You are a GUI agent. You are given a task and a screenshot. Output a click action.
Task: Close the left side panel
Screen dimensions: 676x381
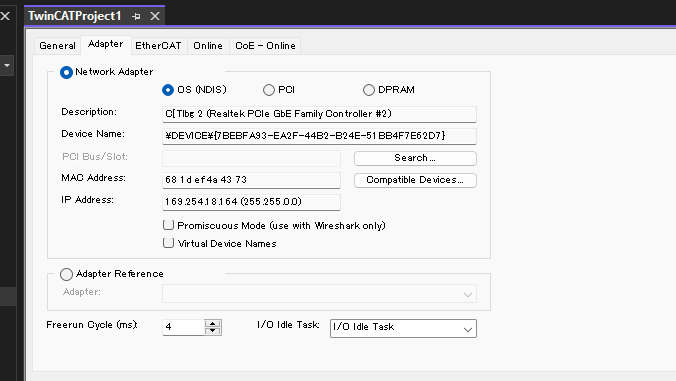(5, 16)
